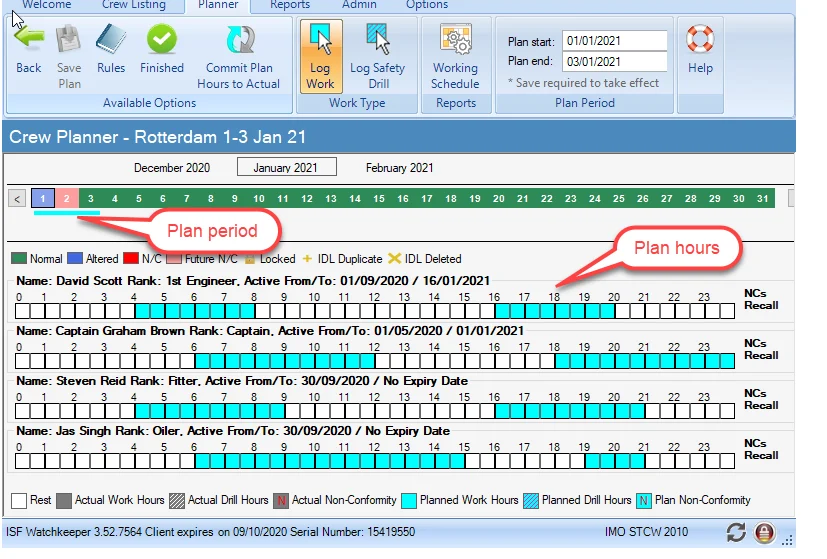Select the December 2020 month
The width and height of the screenshot is (827, 559).
coord(171,168)
